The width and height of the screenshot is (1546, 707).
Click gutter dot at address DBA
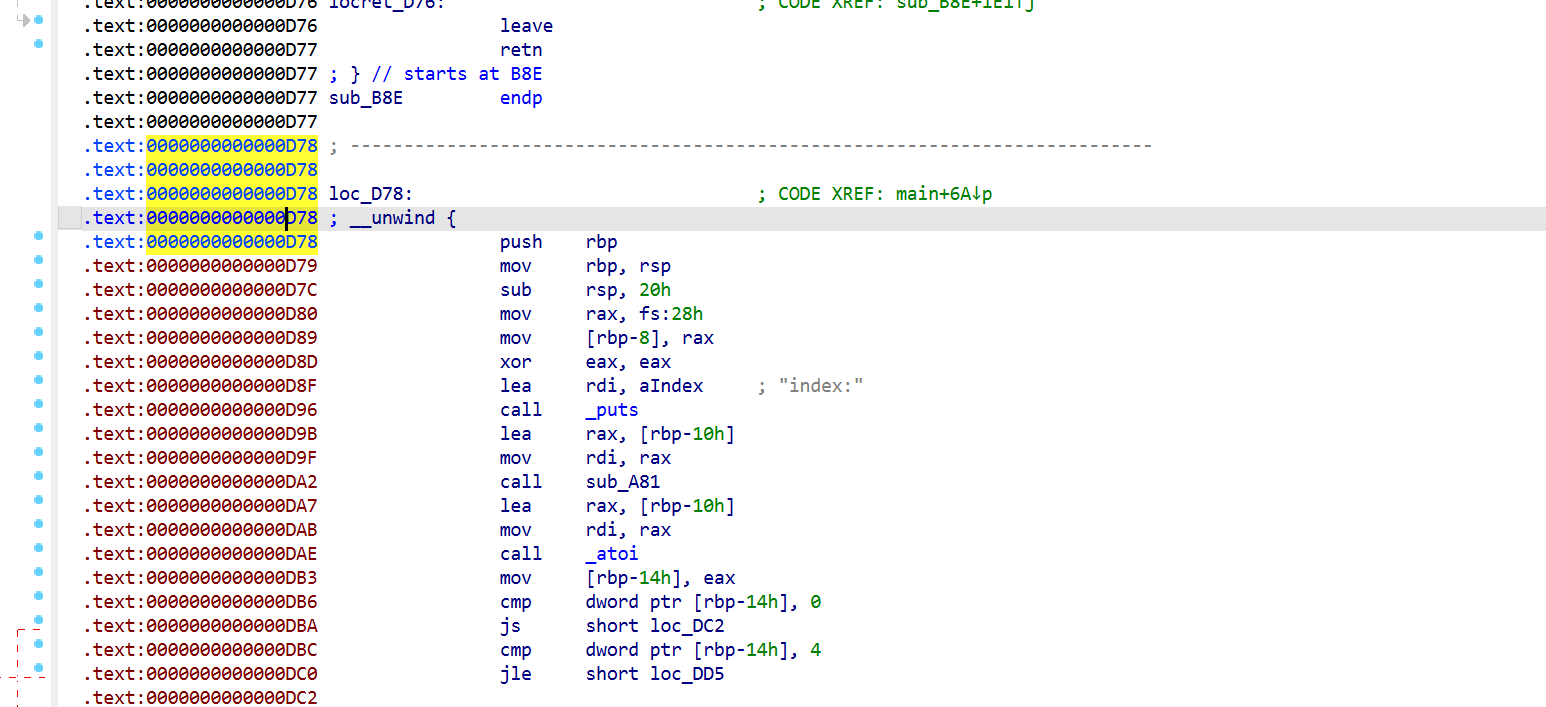point(39,620)
